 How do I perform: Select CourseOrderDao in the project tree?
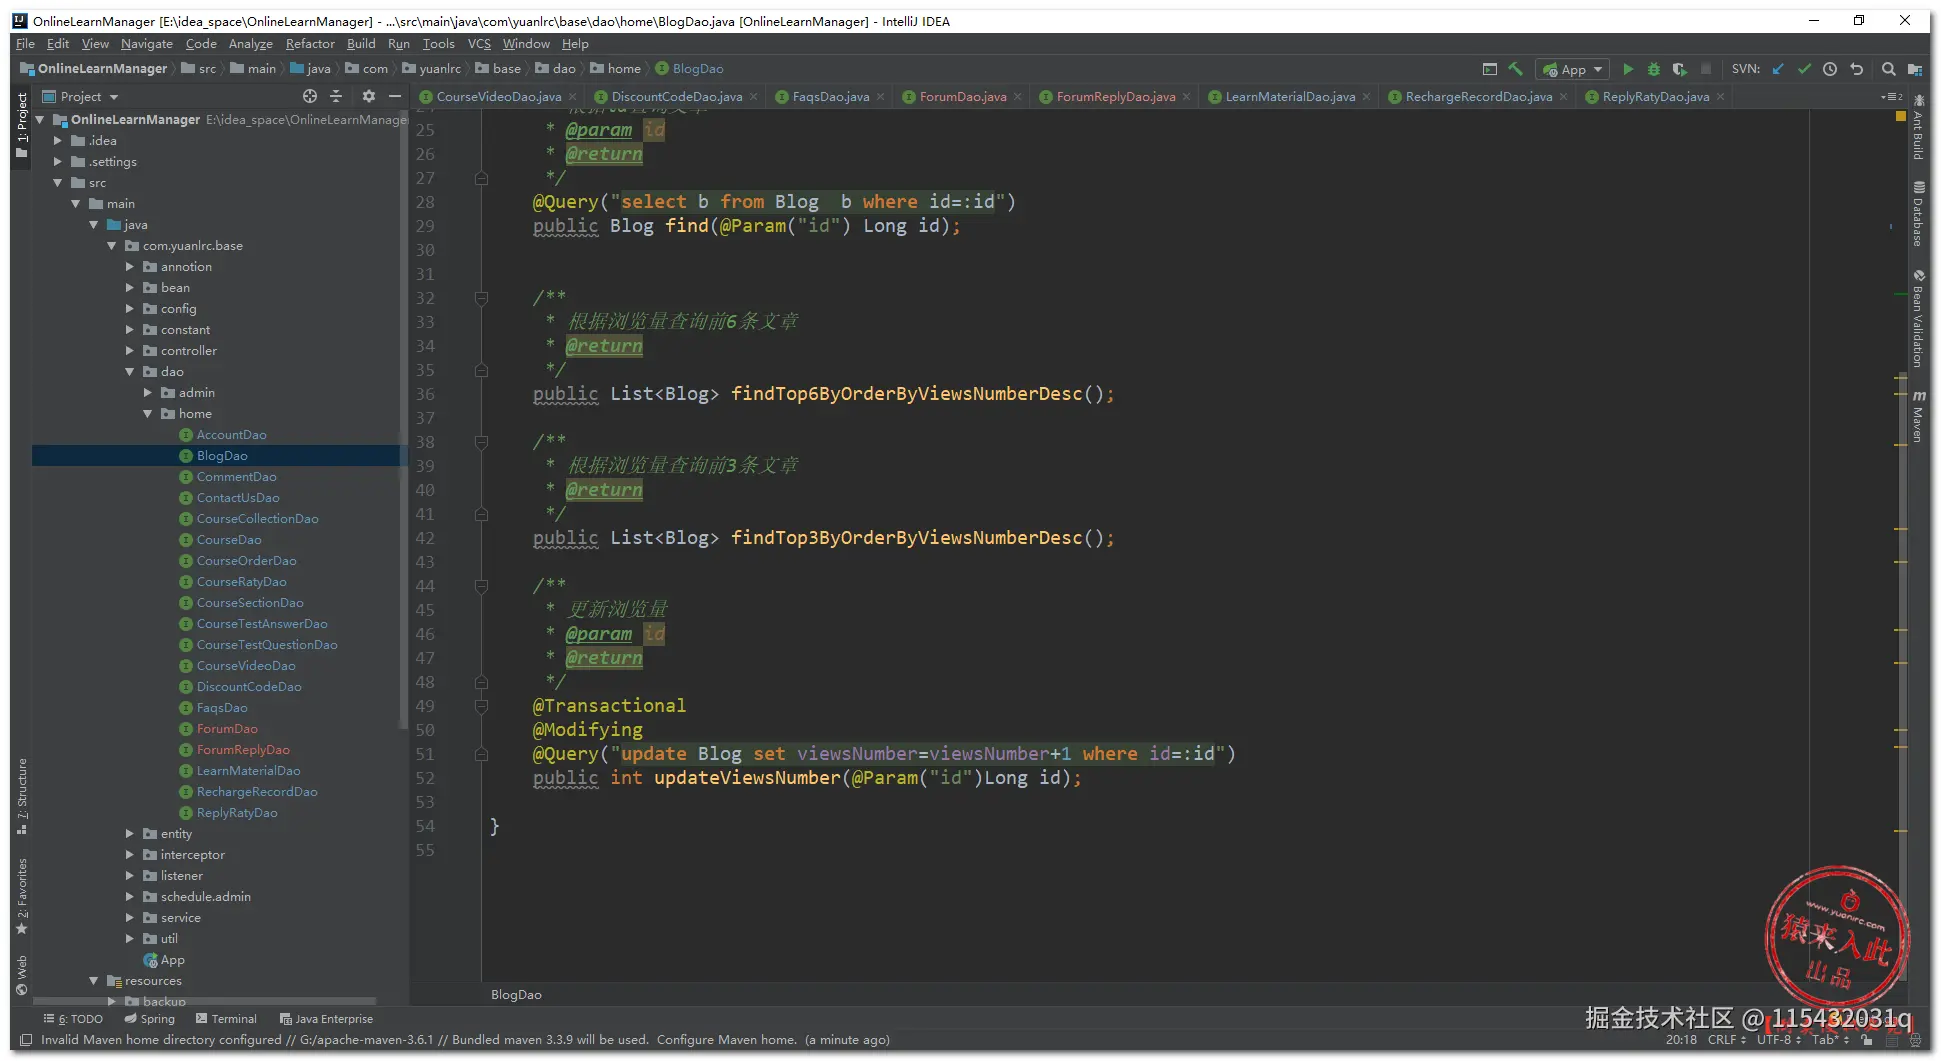coord(246,561)
